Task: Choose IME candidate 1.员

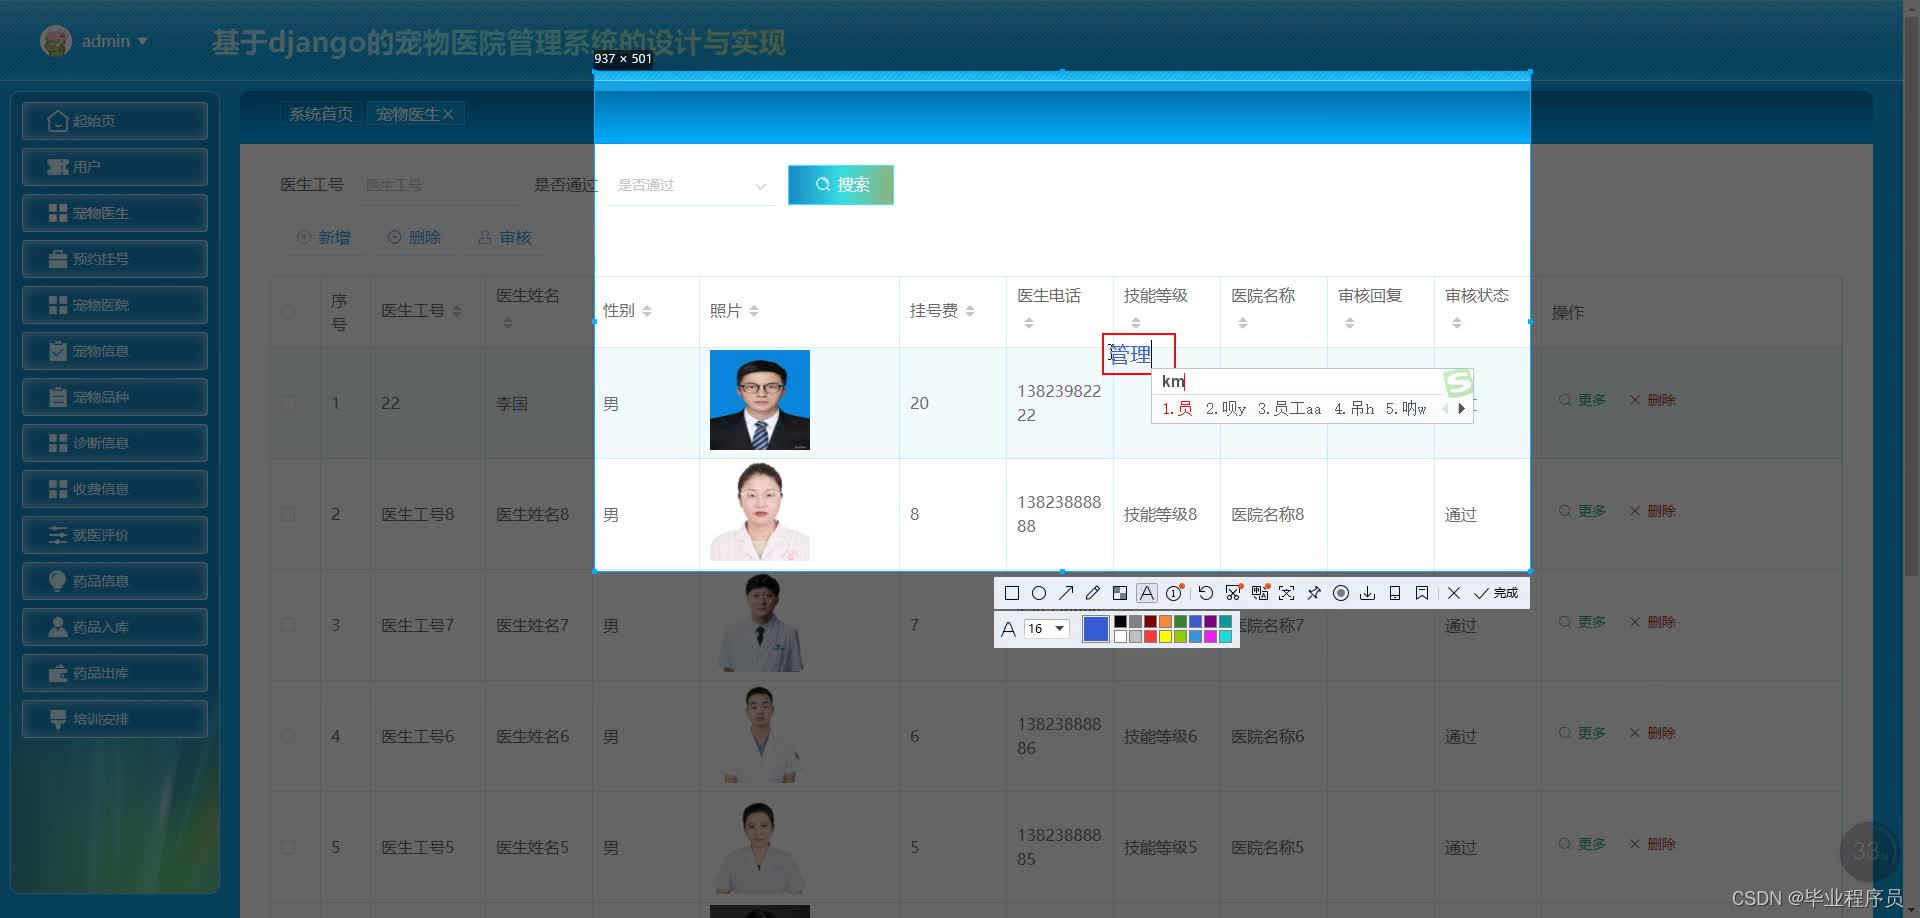Action: click(x=1177, y=408)
